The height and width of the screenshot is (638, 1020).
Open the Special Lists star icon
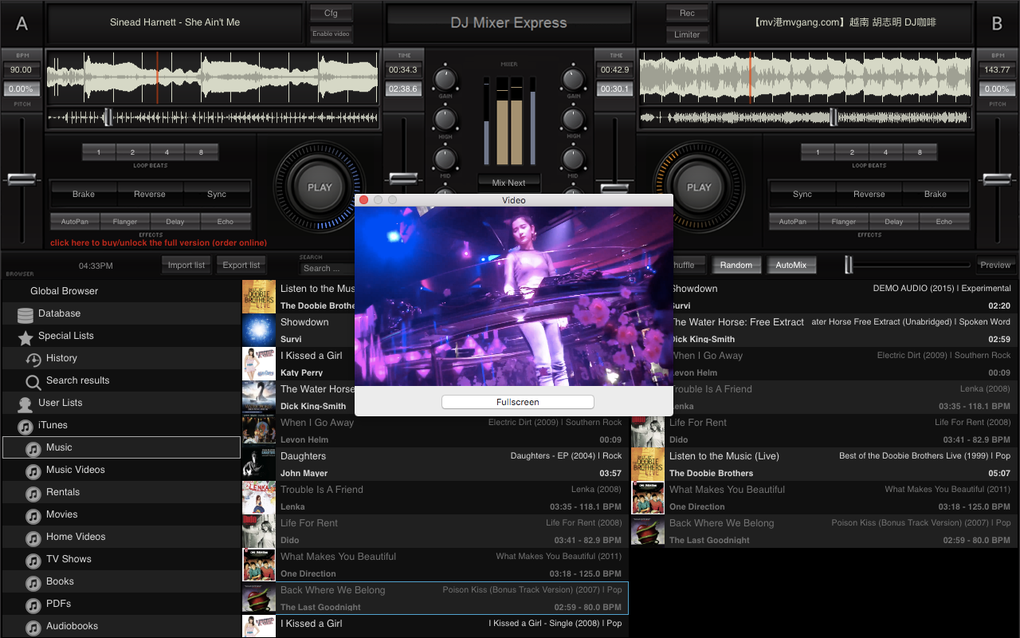point(25,337)
